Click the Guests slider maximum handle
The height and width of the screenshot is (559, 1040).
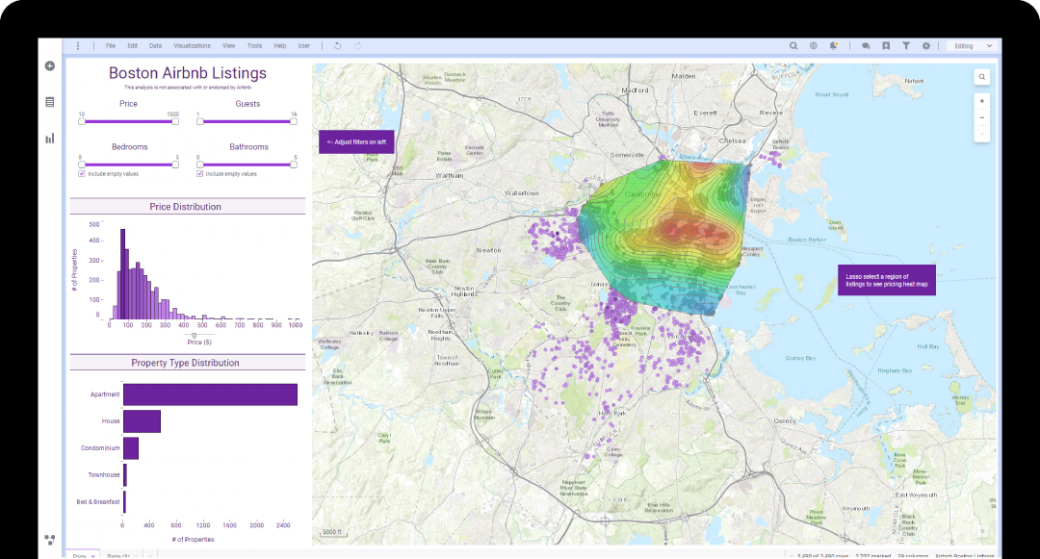294,121
